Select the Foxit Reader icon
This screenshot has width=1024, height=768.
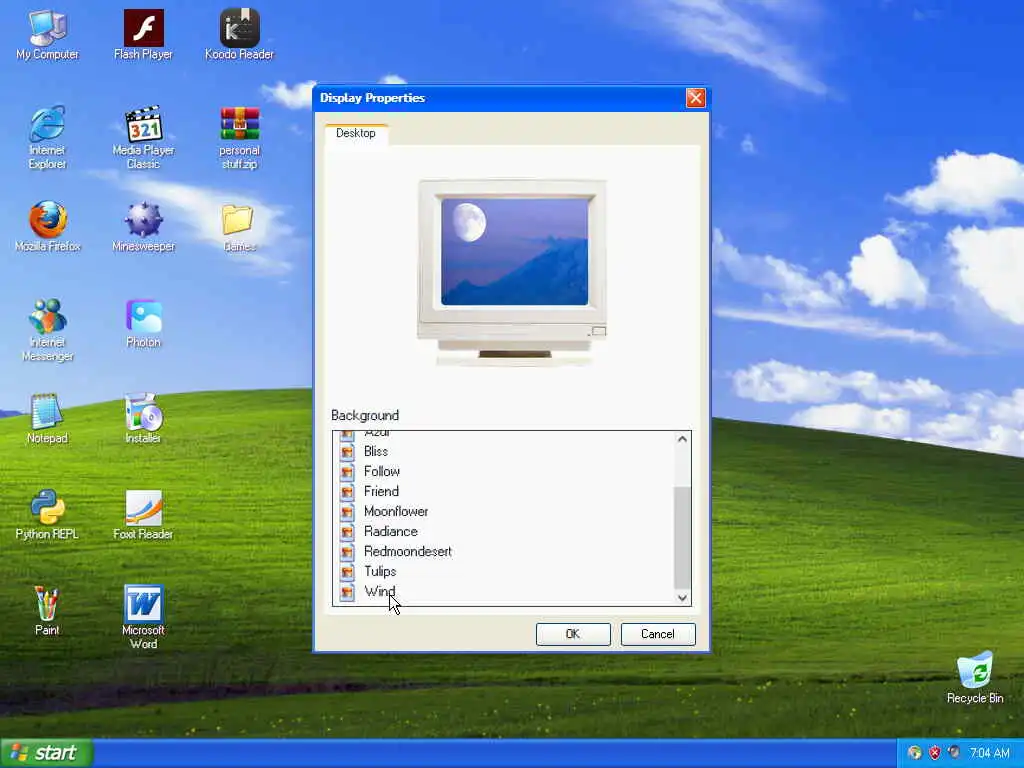pos(143,515)
